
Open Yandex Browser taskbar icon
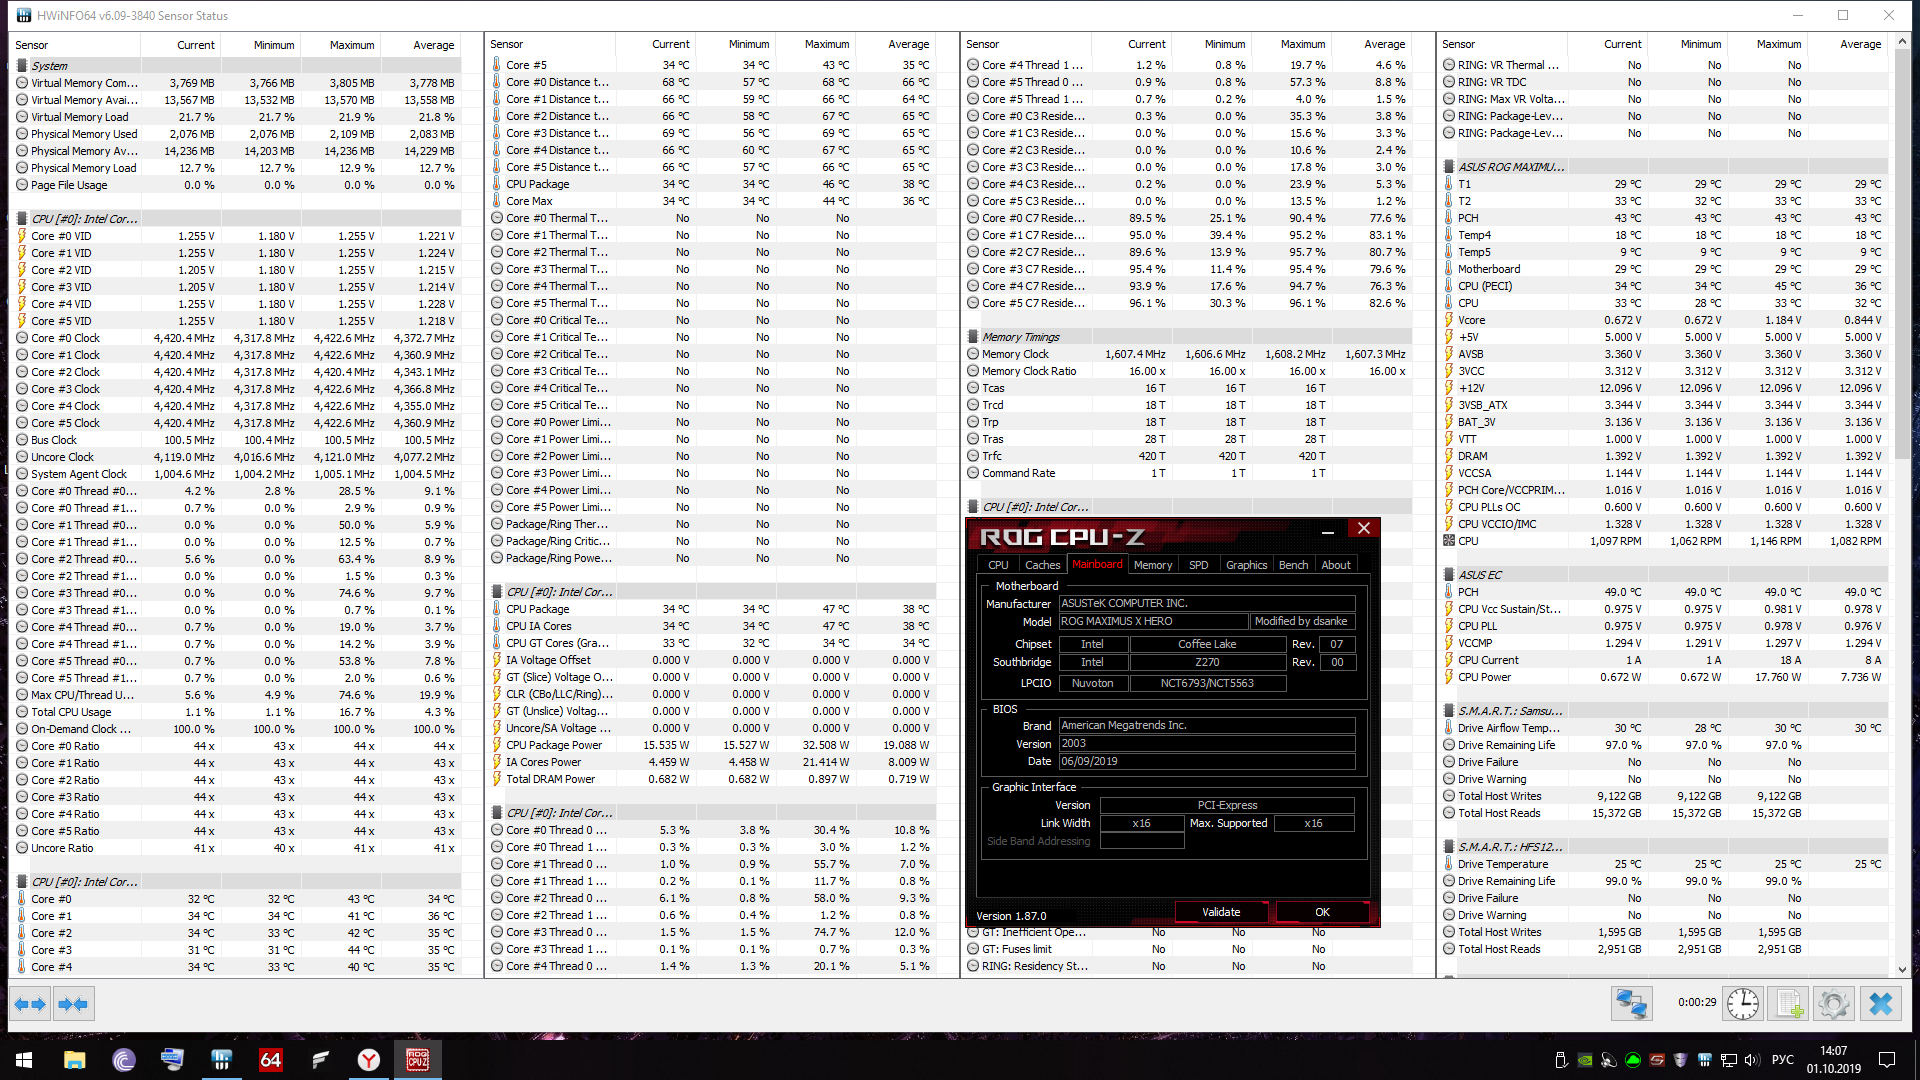click(369, 1060)
